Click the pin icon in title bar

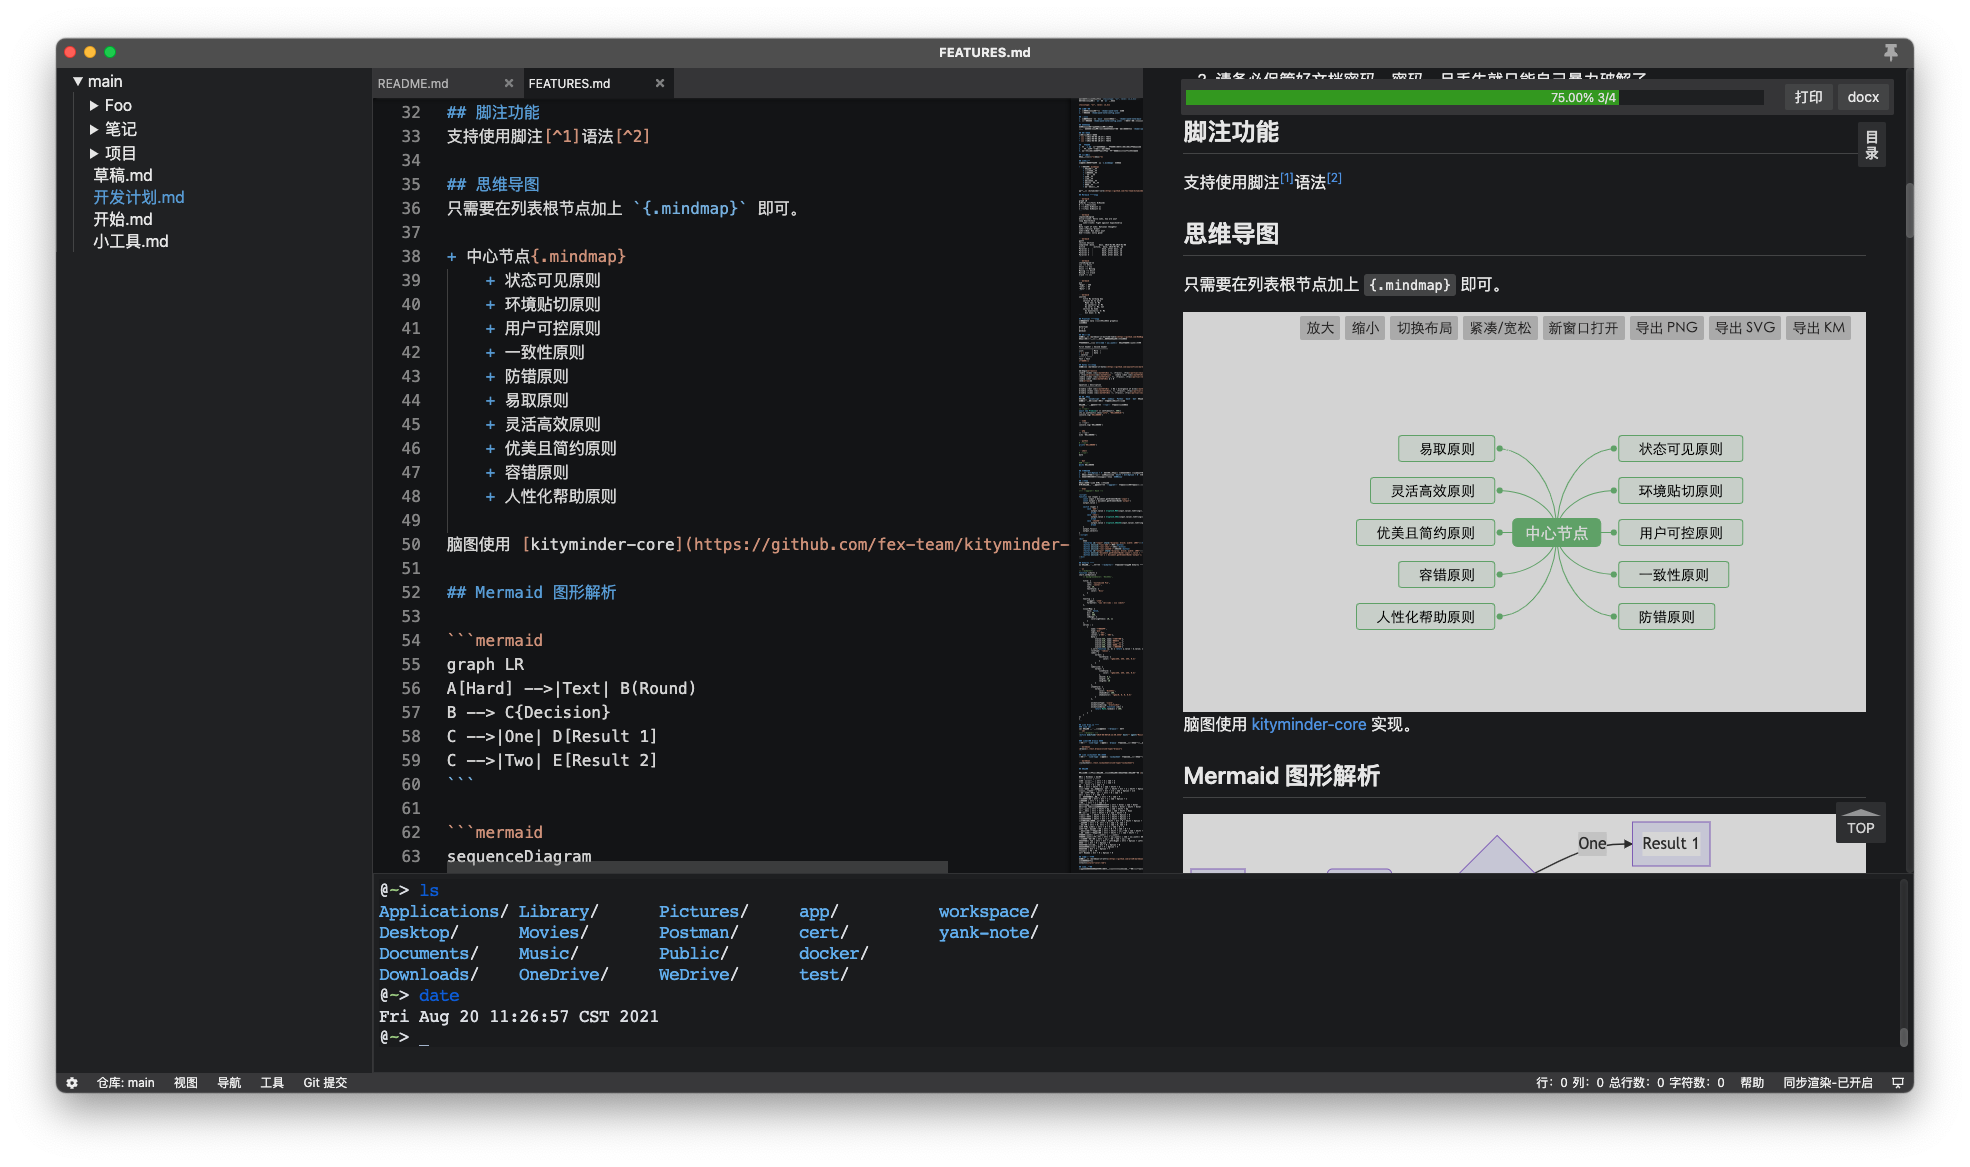point(1890,52)
